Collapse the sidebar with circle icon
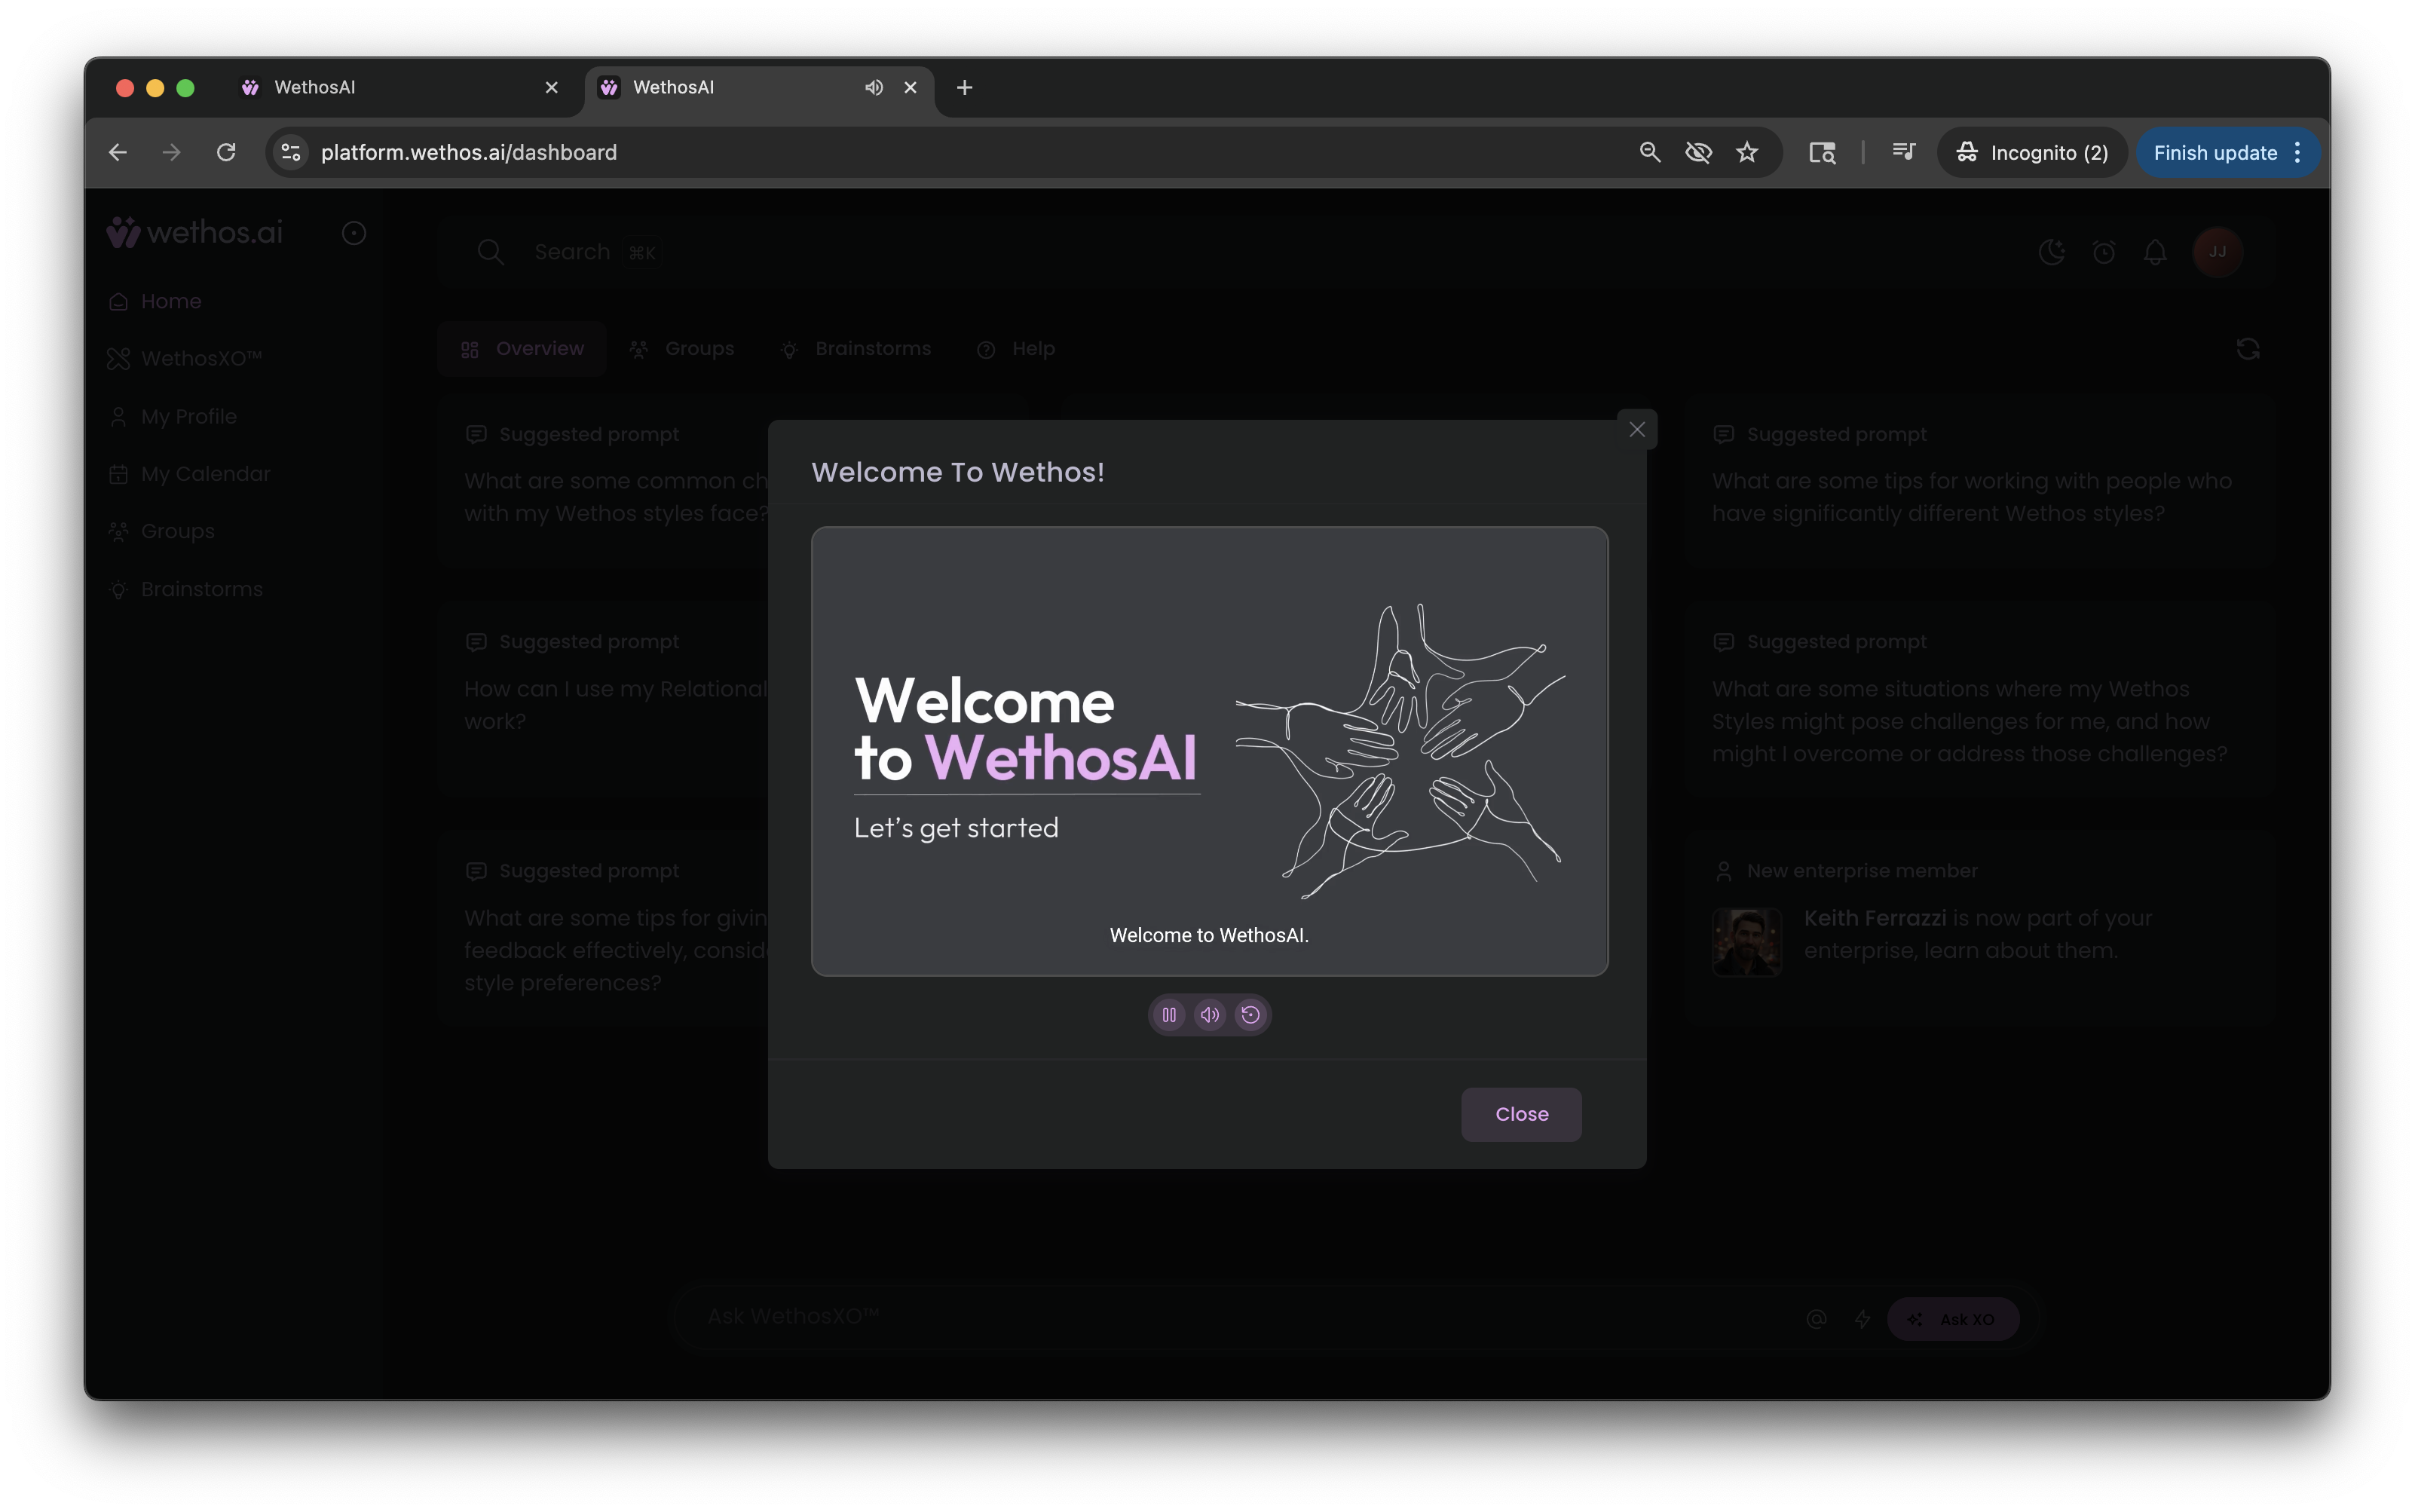This screenshot has height=1512, width=2415. tap(353, 233)
